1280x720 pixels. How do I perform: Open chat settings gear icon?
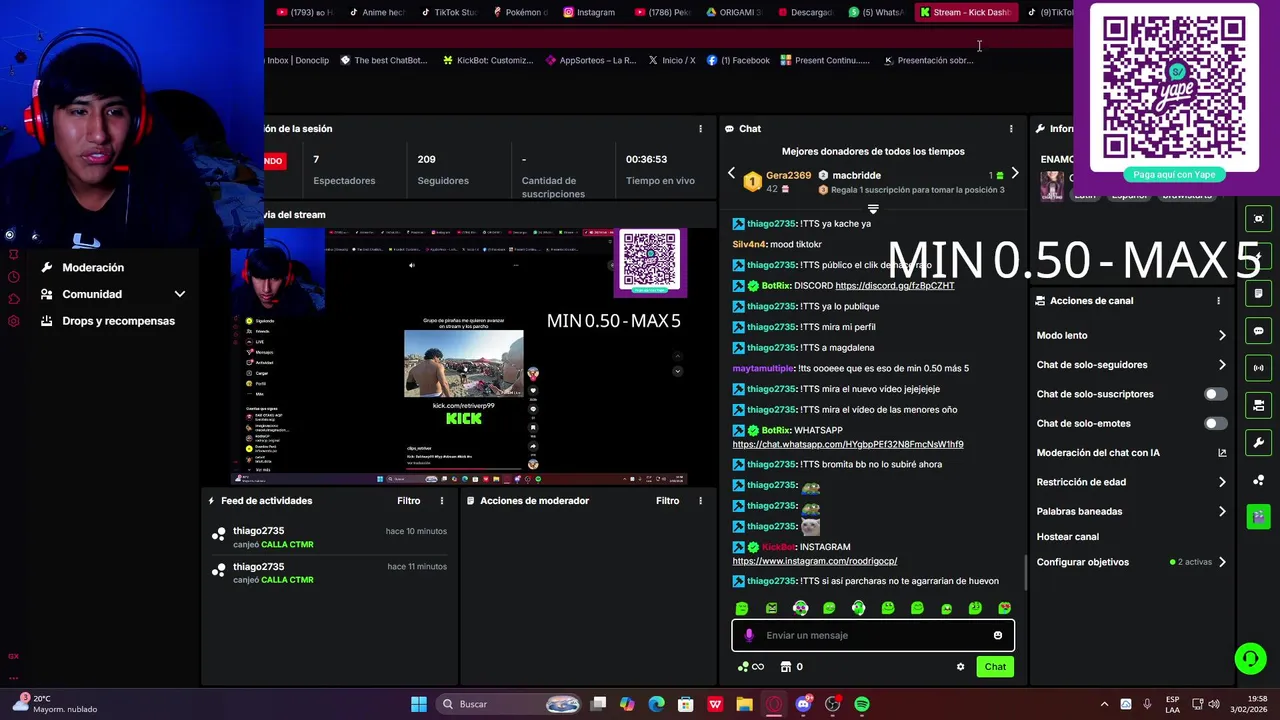click(960, 667)
